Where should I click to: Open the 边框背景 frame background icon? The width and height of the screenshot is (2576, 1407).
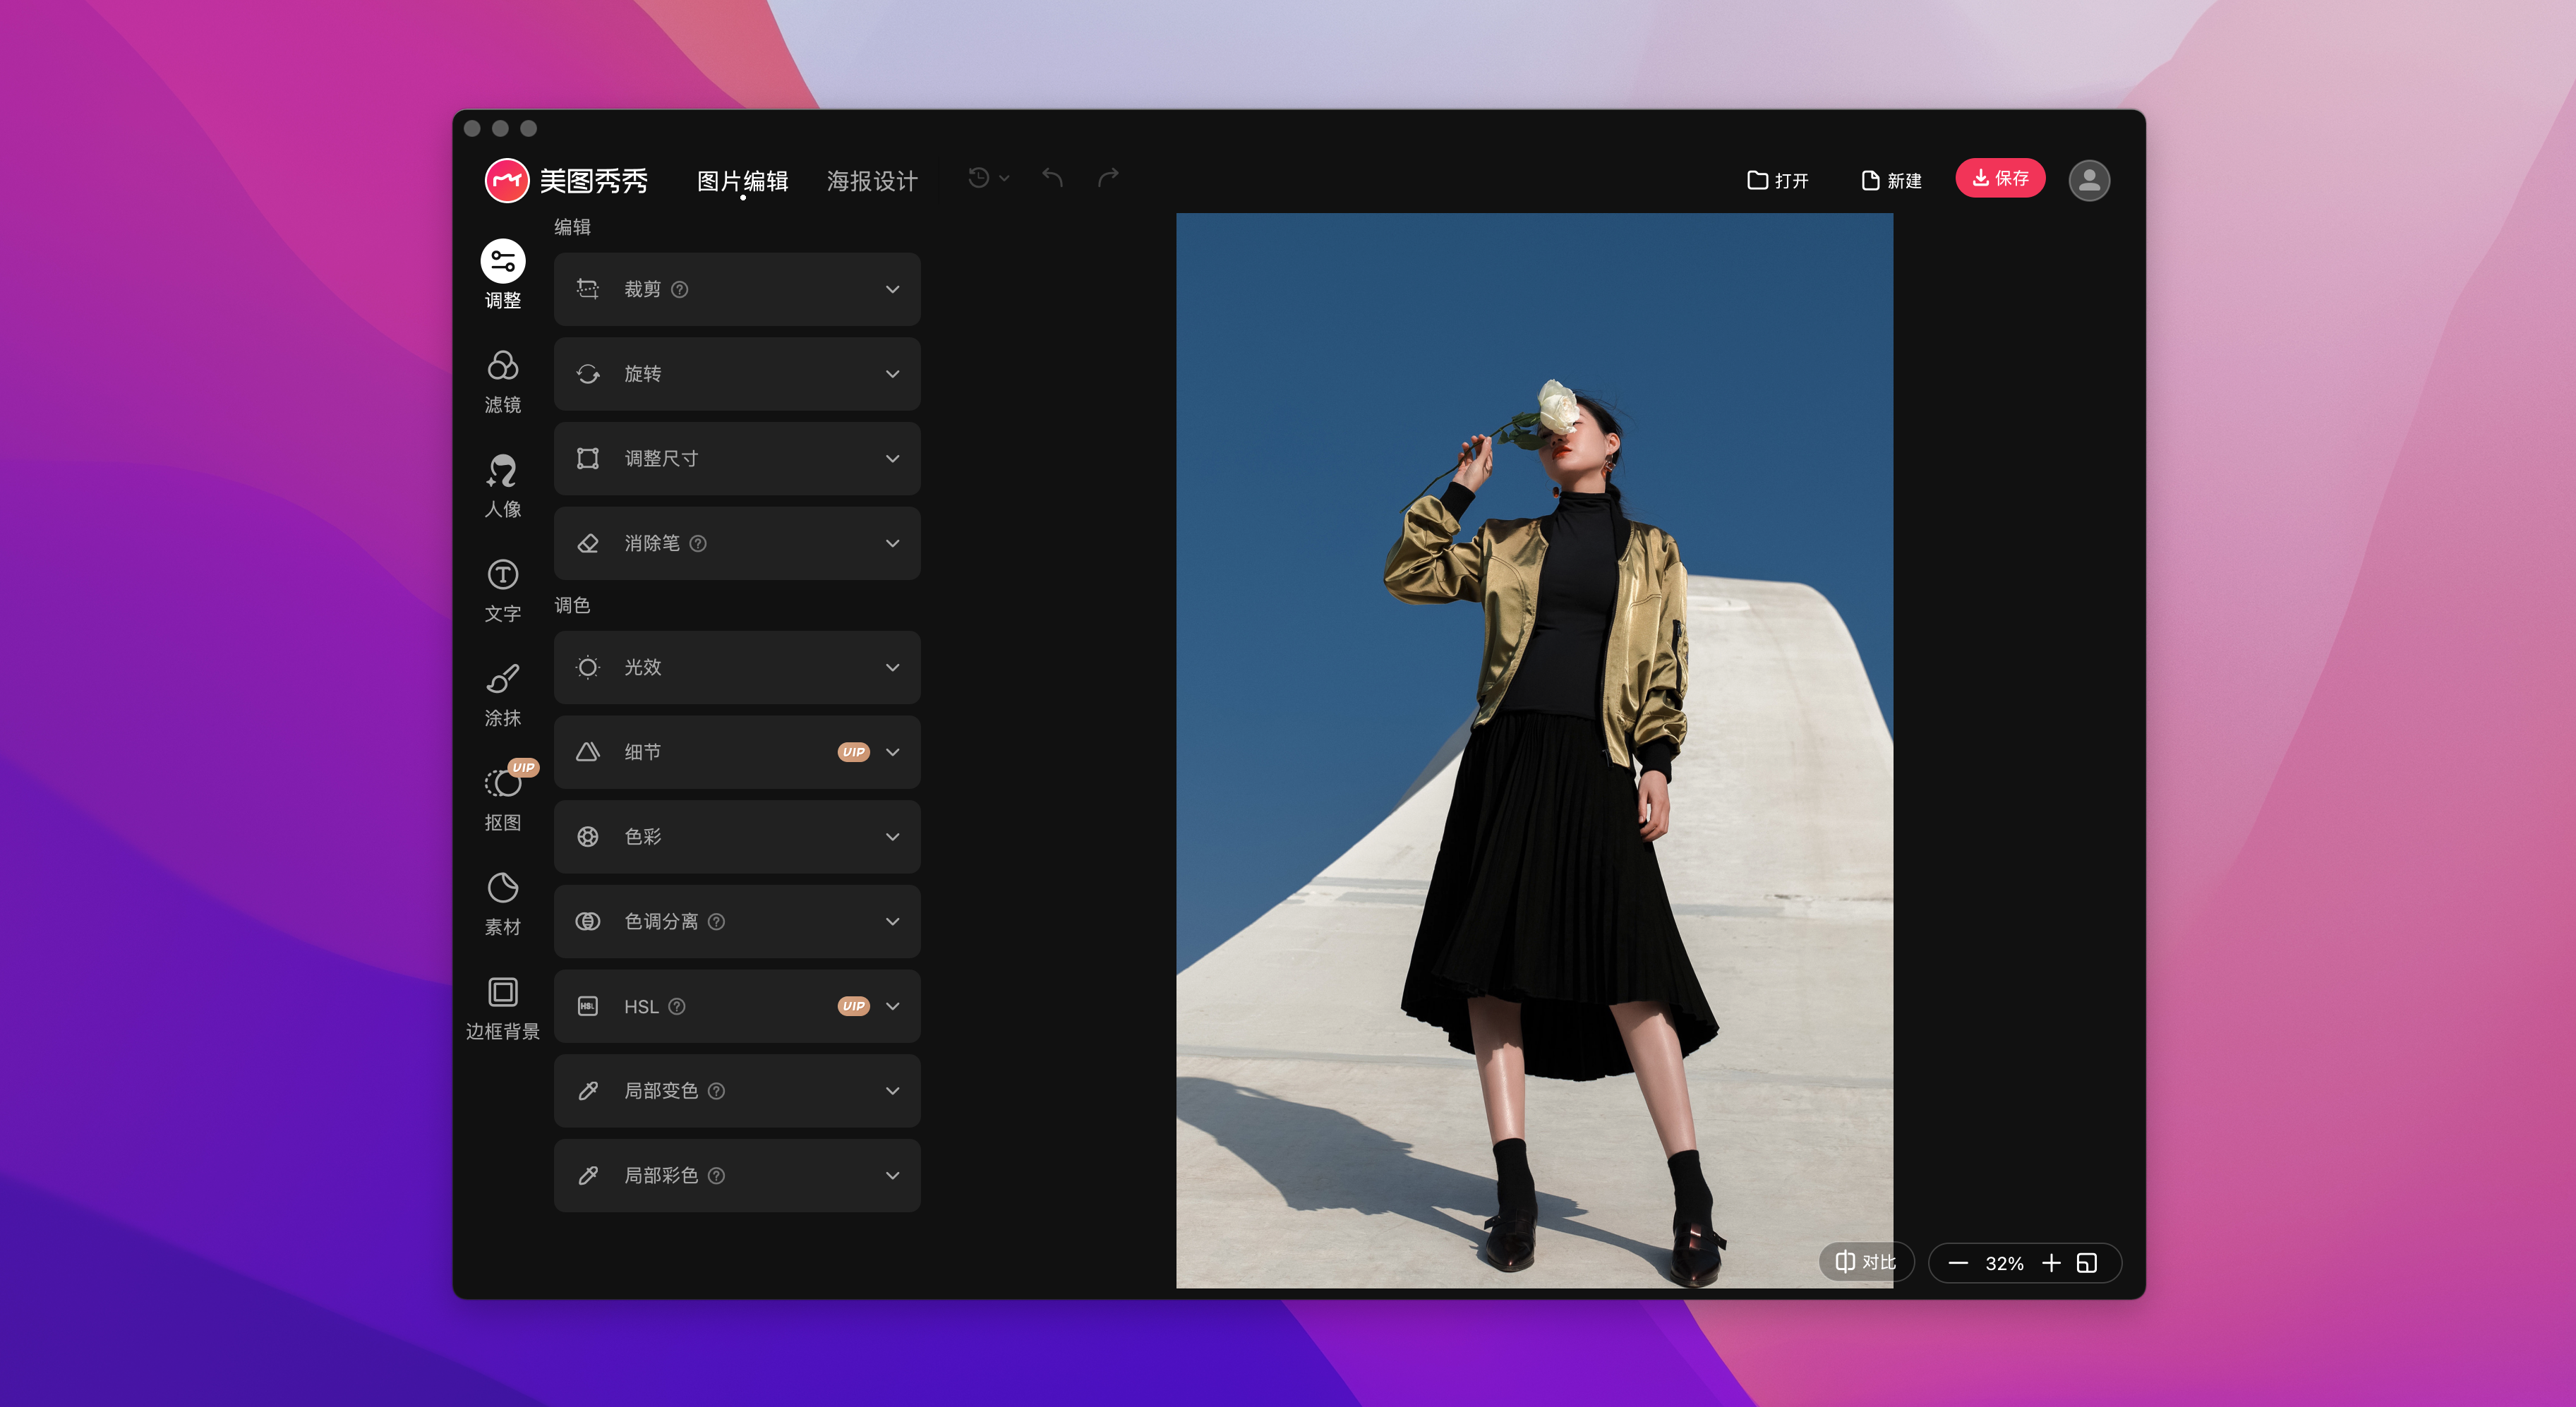click(x=502, y=992)
